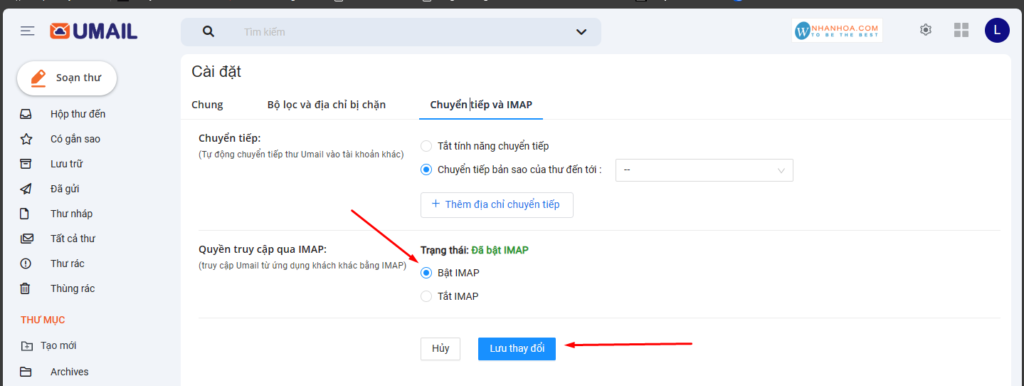Open the Có gắn sao folder label
This screenshot has width=1024, height=386.
75,139
